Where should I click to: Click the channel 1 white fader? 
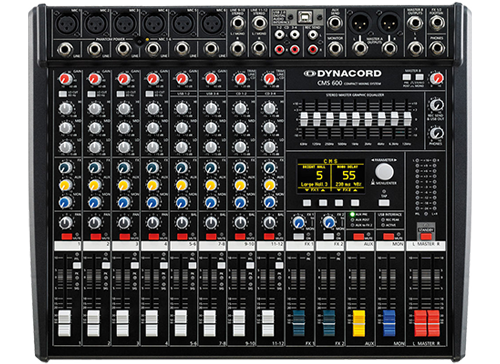click(65, 323)
